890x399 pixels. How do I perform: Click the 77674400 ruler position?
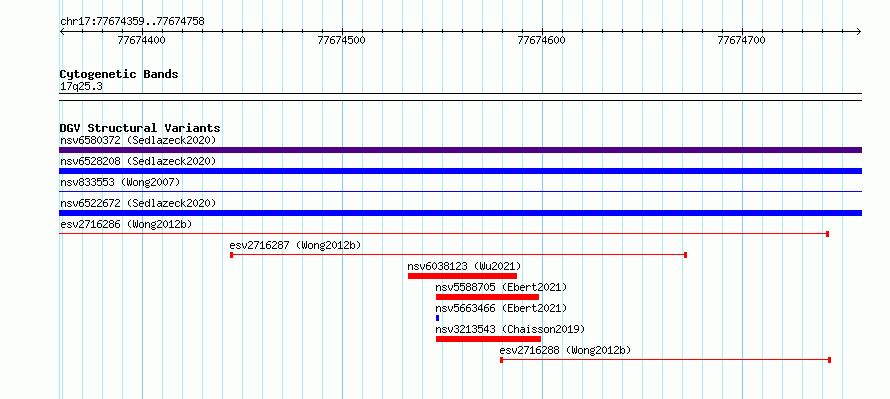coord(141,40)
